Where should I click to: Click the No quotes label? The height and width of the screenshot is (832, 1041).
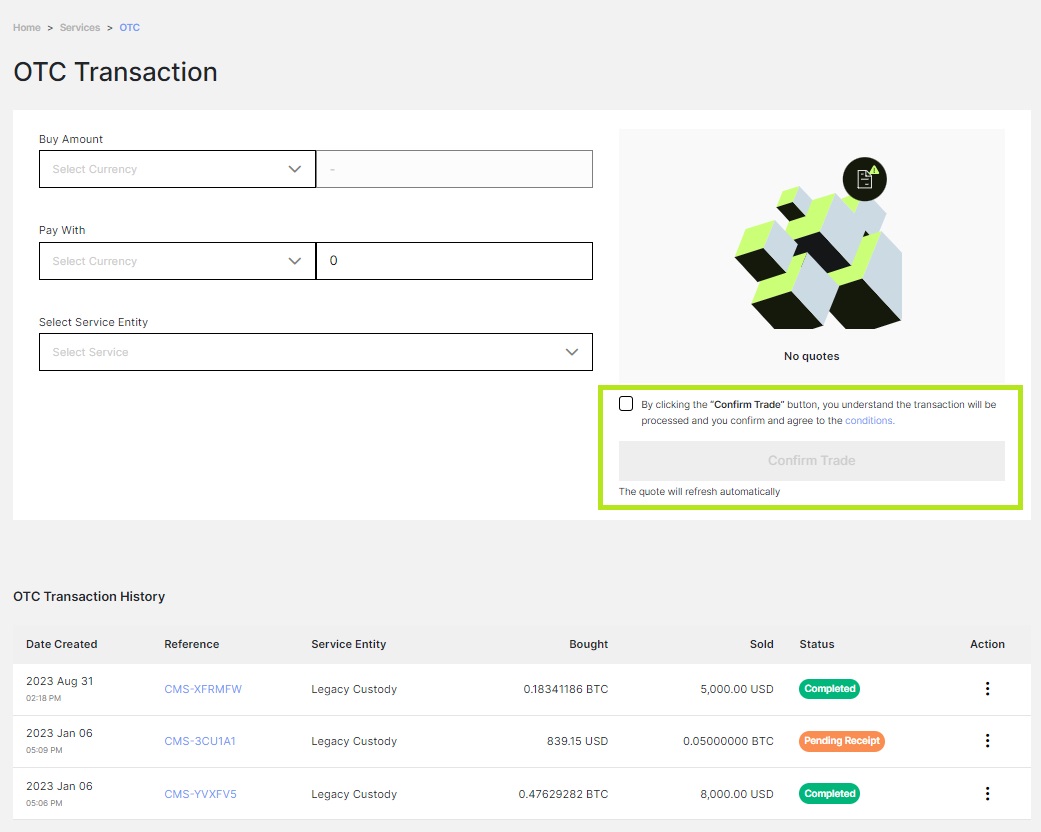point(811,357)
